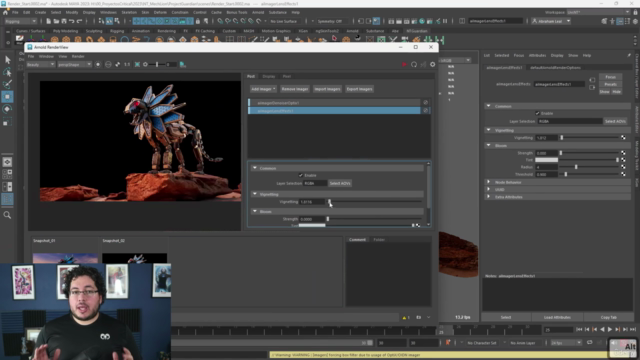Viewport: 640px width, 360px height.
Task: Activate the Scale tool in the left toolbox
Action: pyautogui.click(x=7, y=122)
